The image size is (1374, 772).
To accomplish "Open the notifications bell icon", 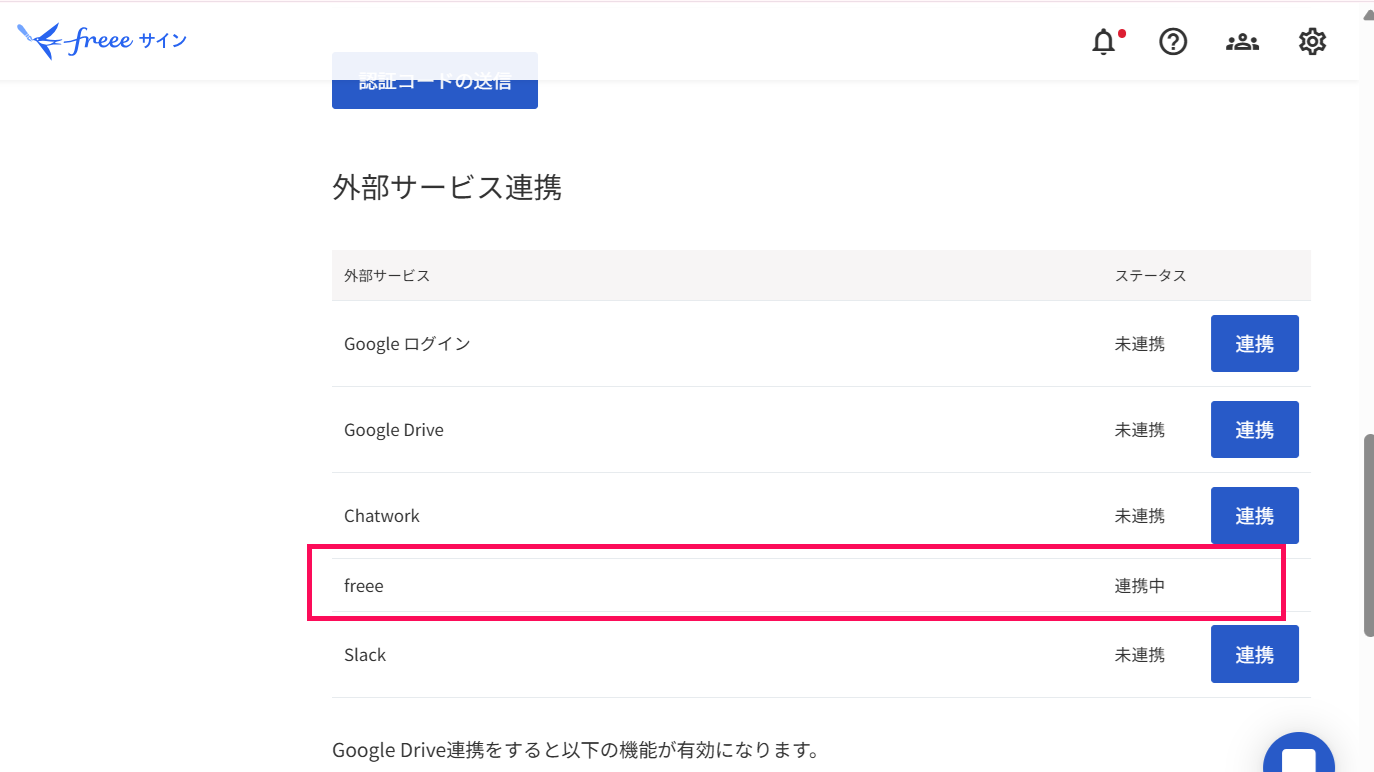I will pos(1104,42).
